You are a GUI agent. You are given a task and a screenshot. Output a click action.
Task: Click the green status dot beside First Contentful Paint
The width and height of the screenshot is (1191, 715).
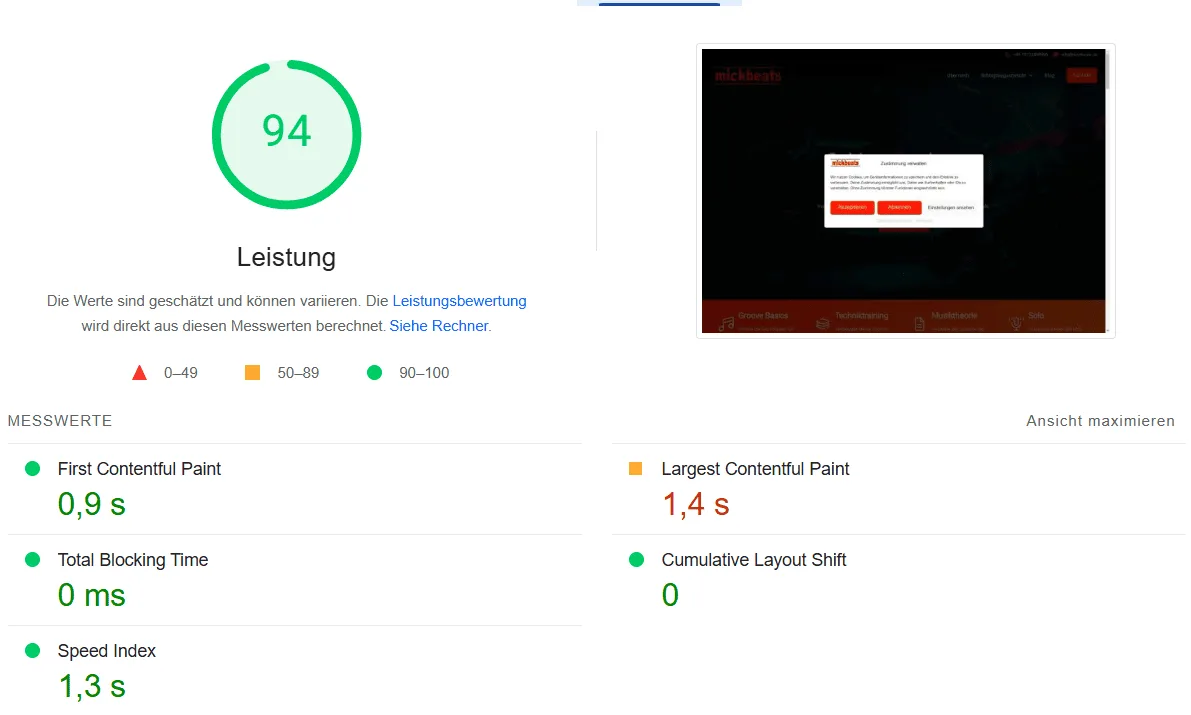click(x=33, y=469)
